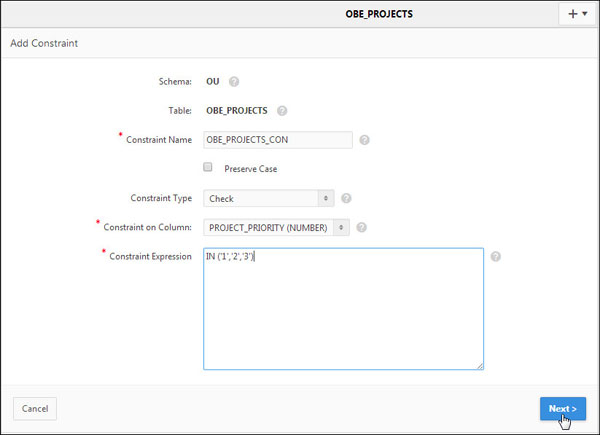Click the help icon beside Table OBE_PROJECTS

(282, 111)
